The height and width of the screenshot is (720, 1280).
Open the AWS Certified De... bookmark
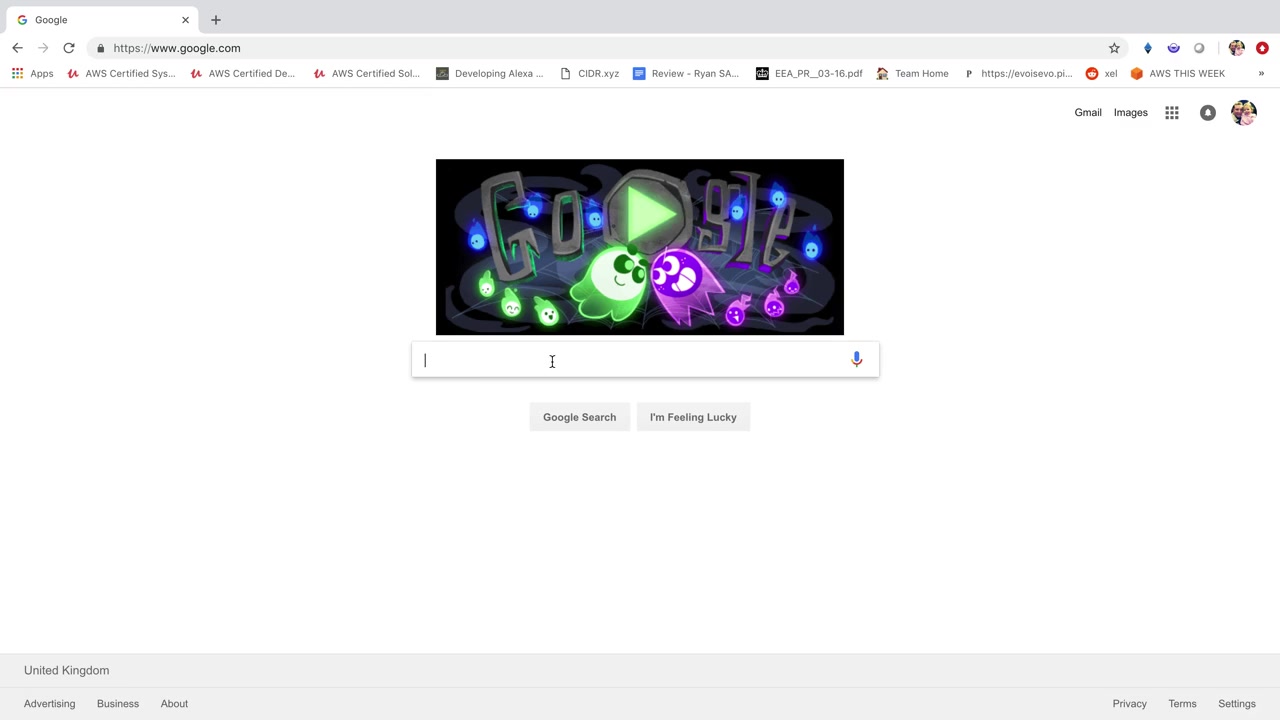coord(243,73)
